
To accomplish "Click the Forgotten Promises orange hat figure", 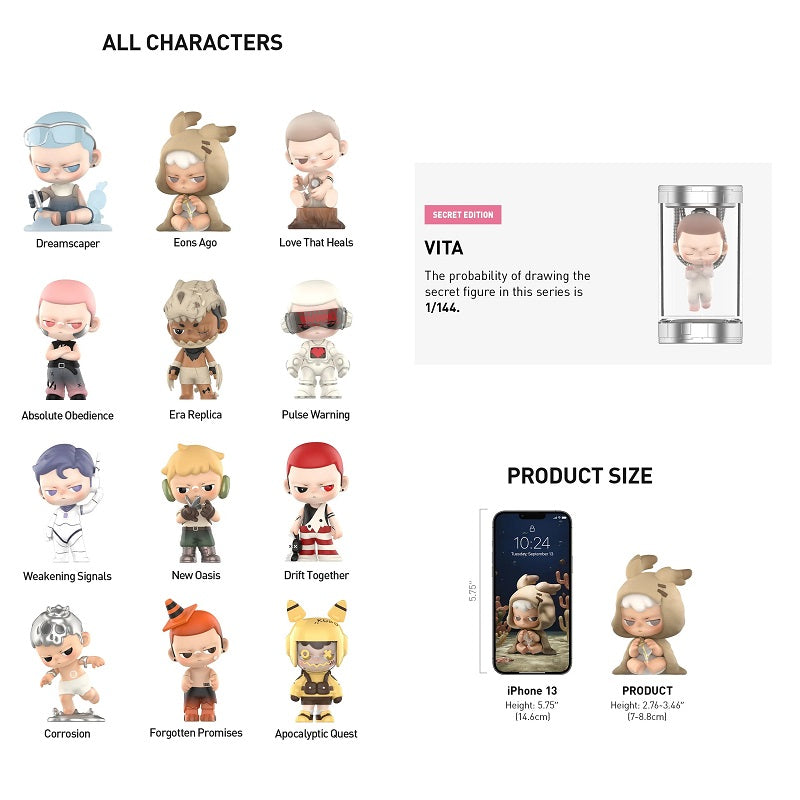I will (196, 660).
